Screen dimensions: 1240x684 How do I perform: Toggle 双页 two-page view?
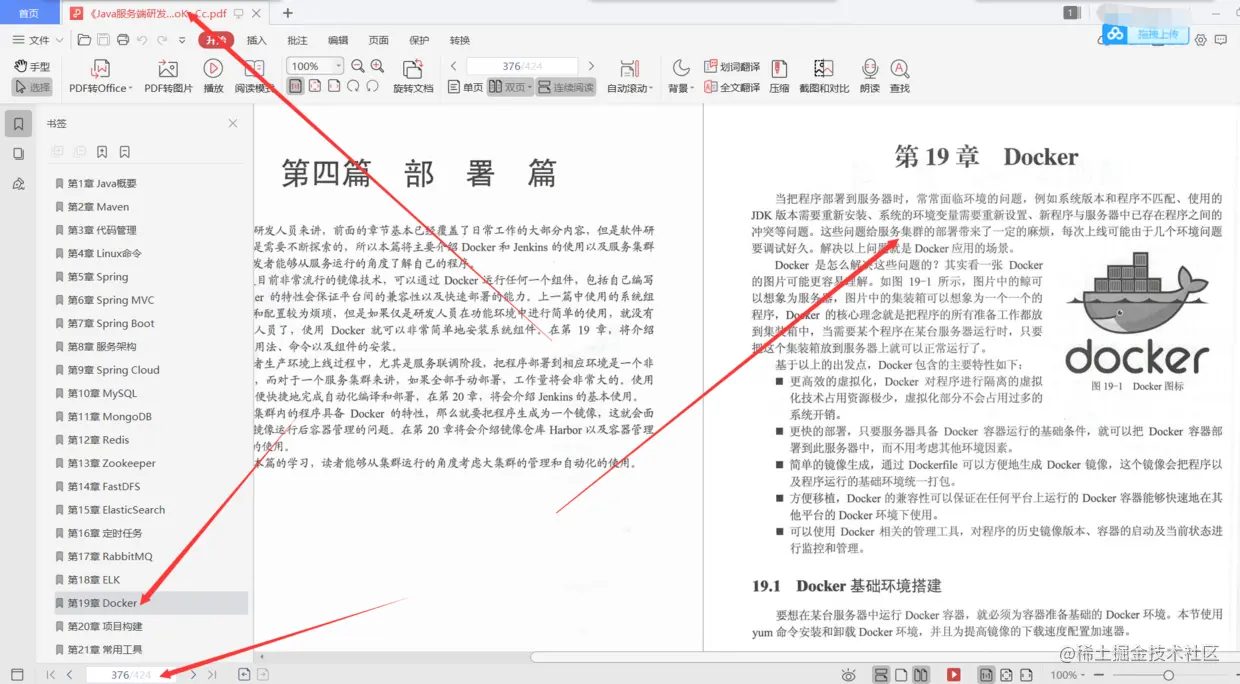point(510,87)
